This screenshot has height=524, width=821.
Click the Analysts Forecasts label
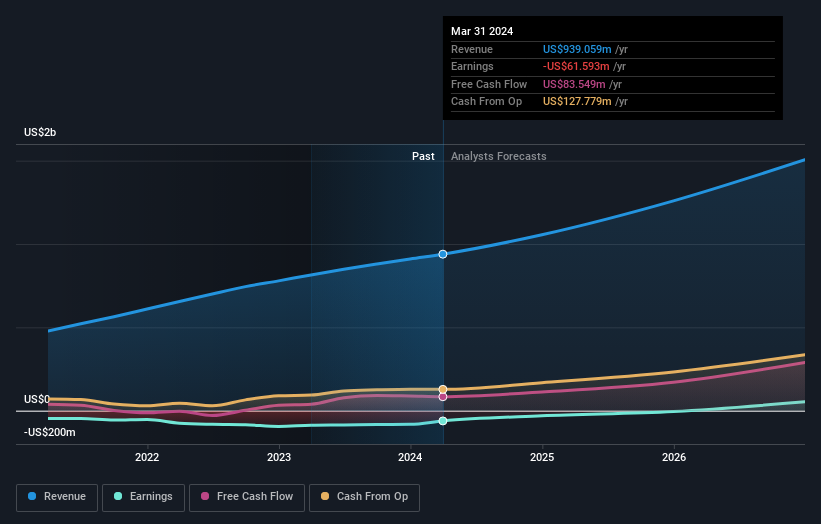tap(498, 157)
